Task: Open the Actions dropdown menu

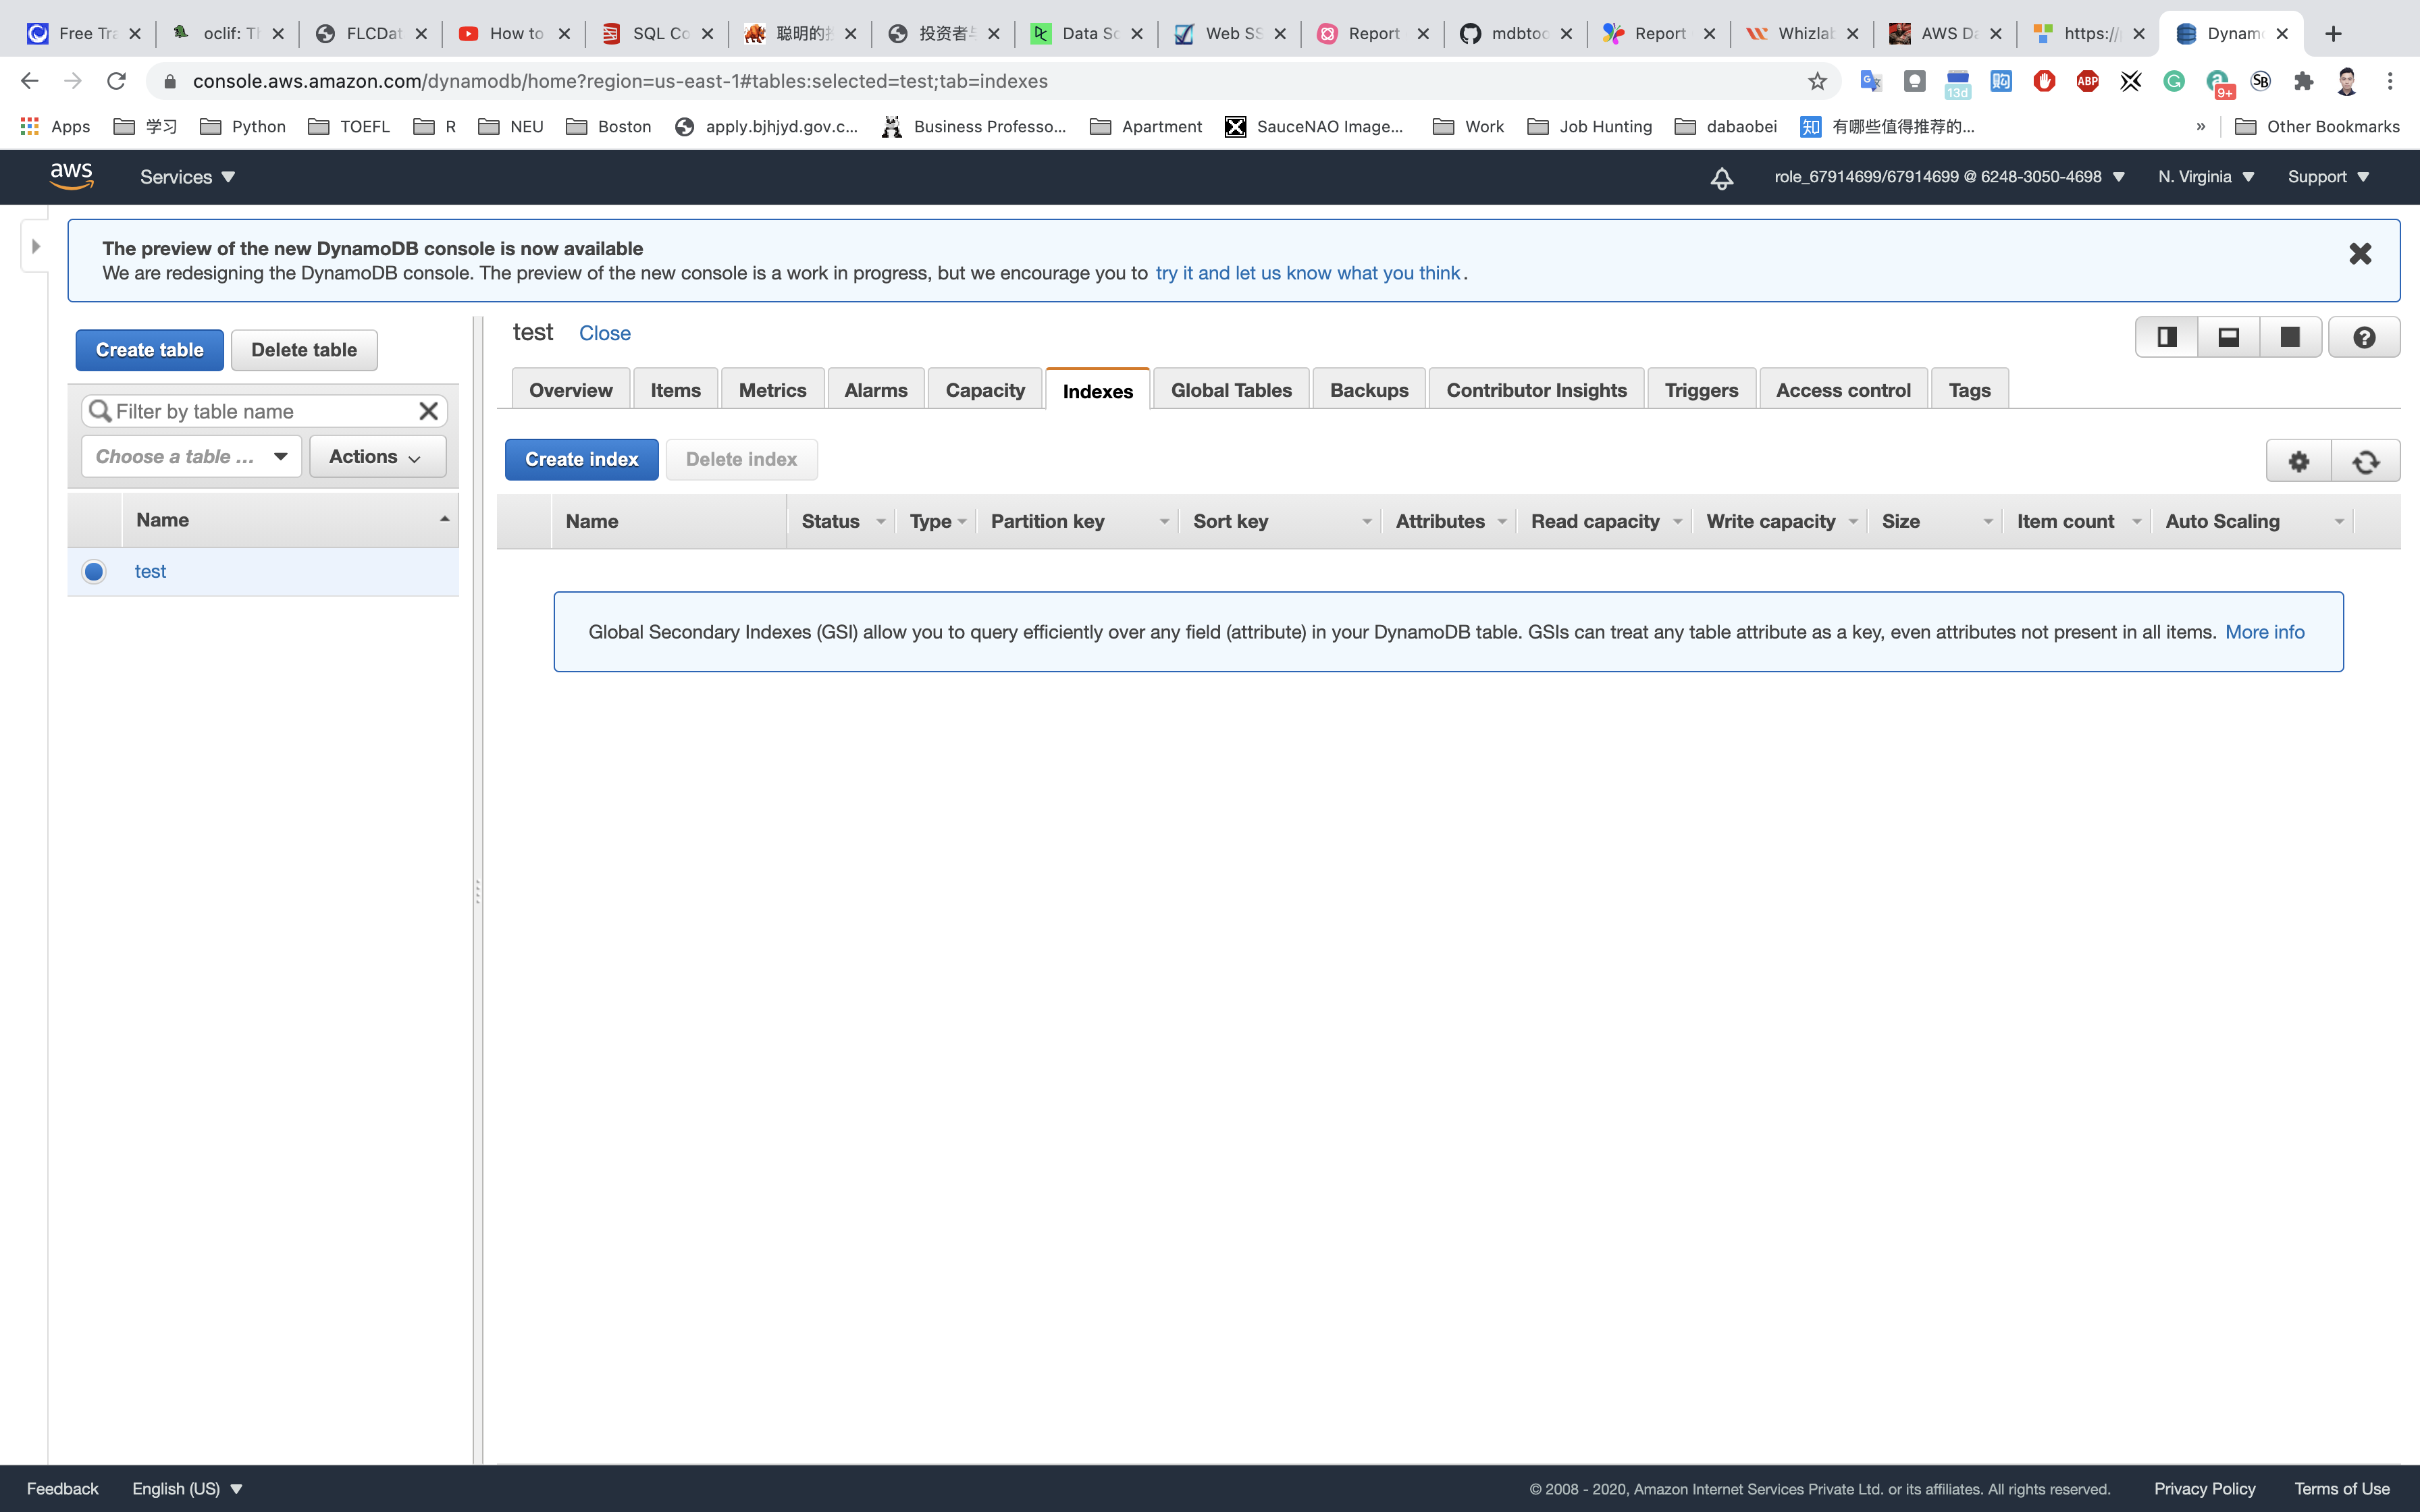Action: point(377,456)
